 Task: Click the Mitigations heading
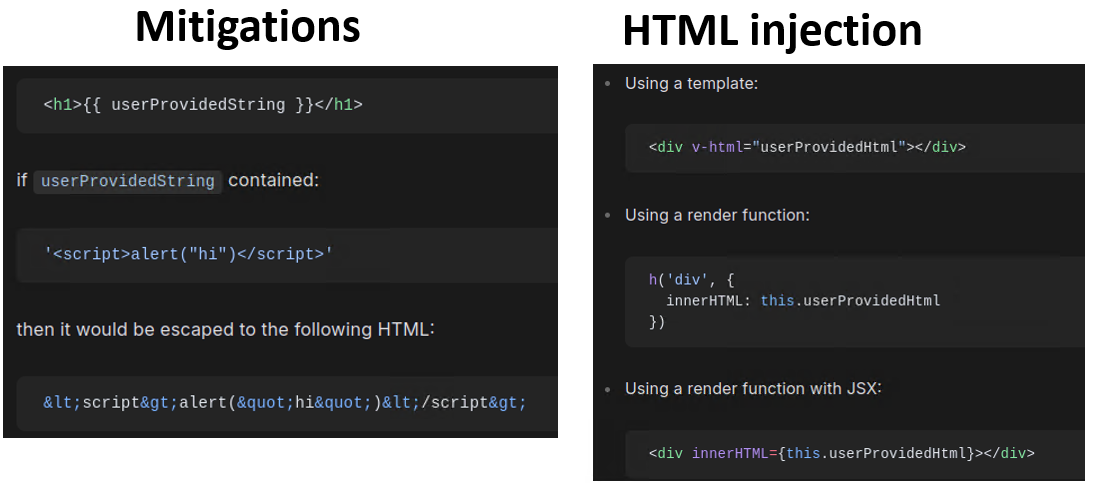[x=247, y=28]
